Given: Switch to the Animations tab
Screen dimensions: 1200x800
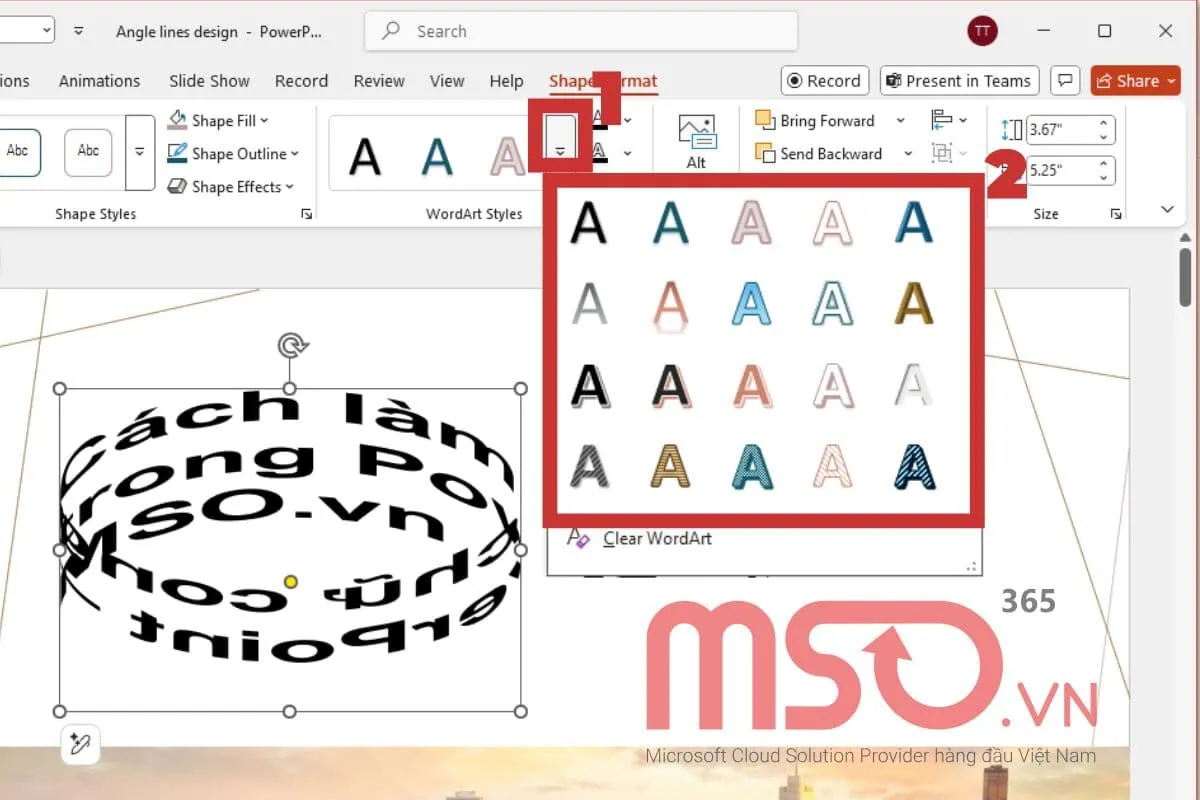Looking at the screenshot, I should click(99, 81).
